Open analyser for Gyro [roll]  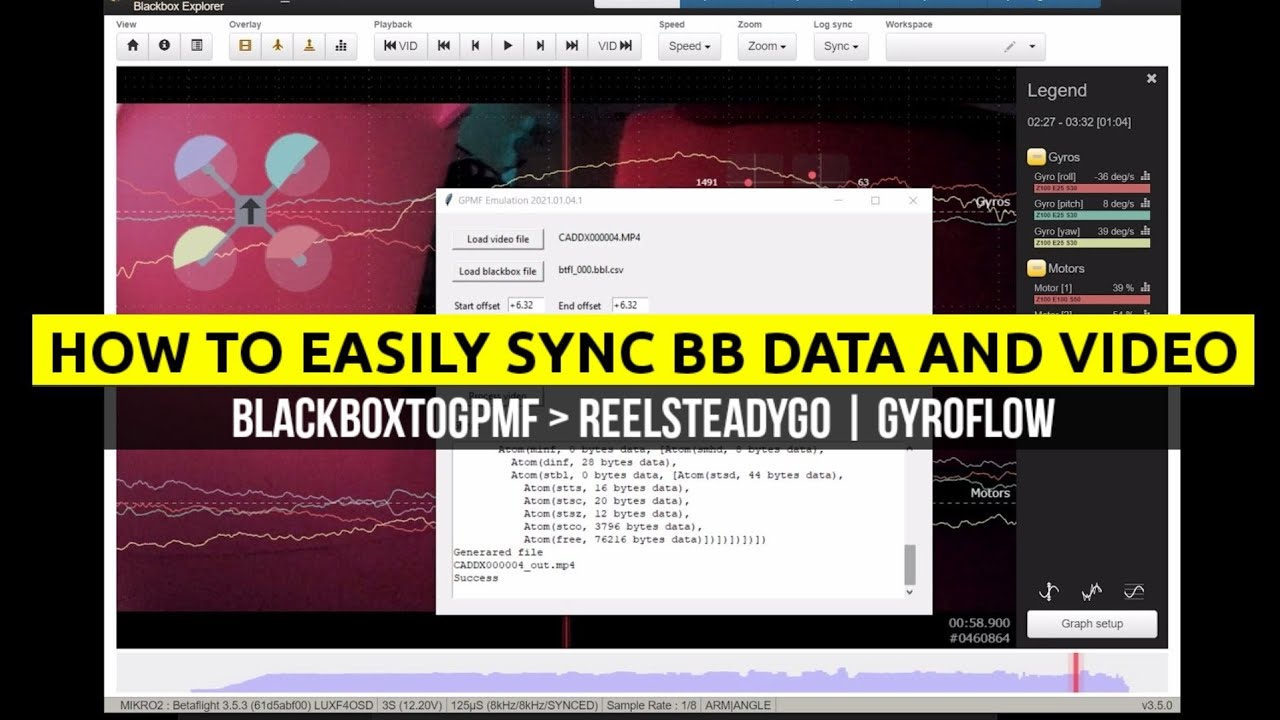point(1145,176)
